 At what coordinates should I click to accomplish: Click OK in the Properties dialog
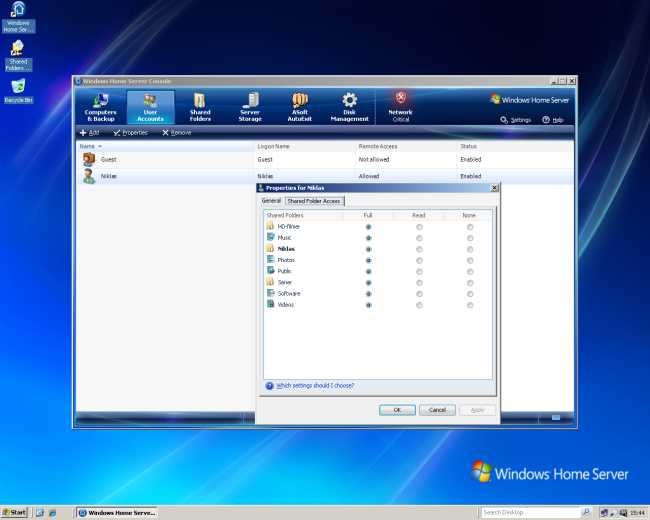tap(397, 410)
